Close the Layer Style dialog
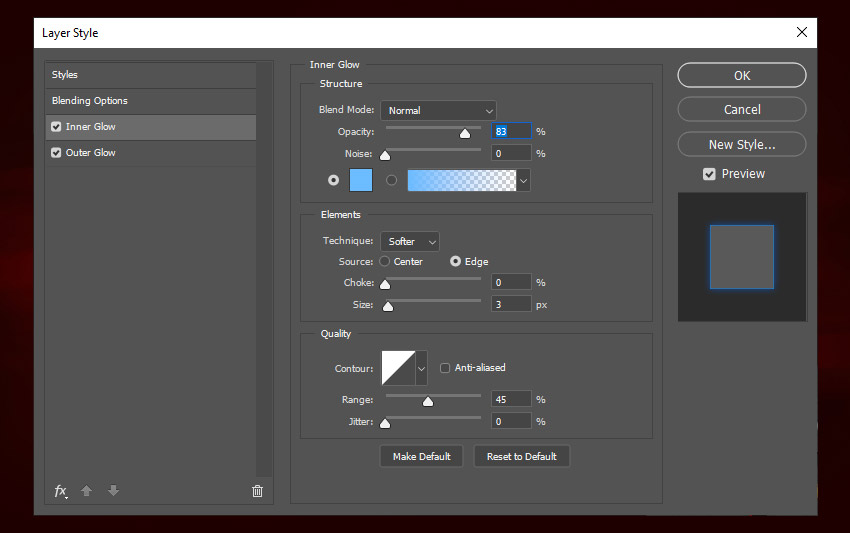This screenshot has width=850, height=533. coord(801,32)
